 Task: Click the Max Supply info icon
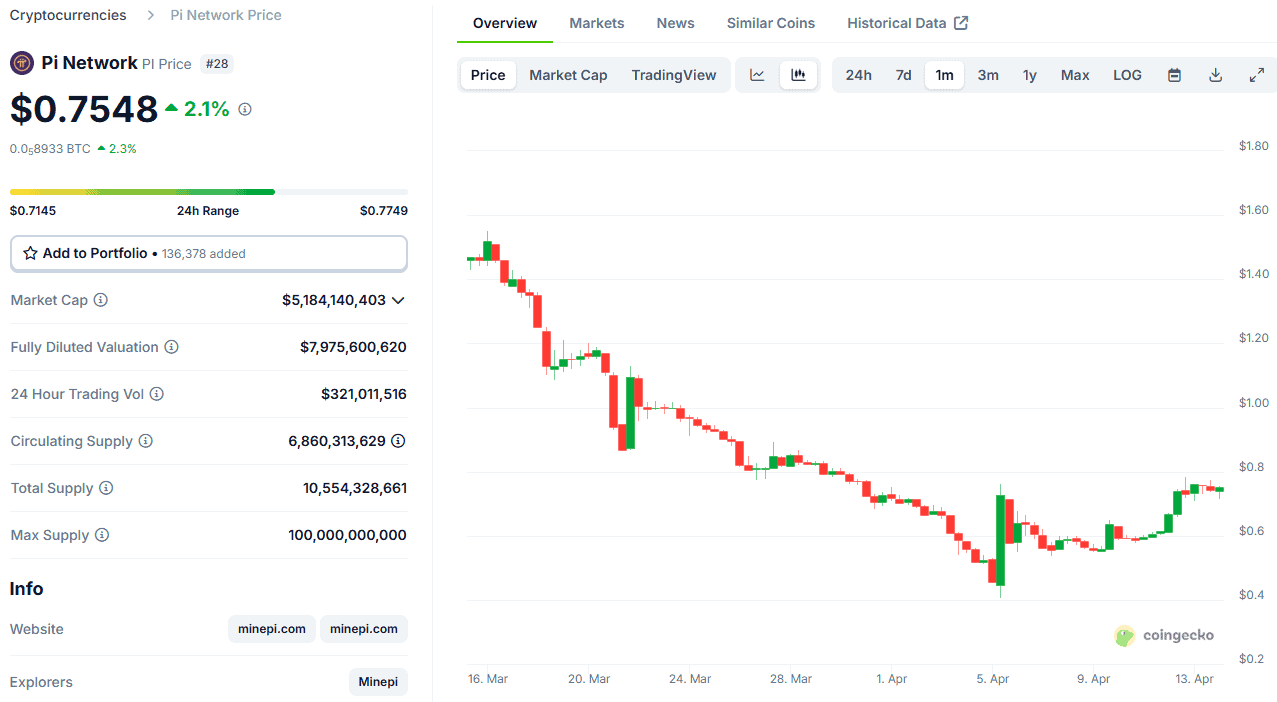[x=102, y=535]
